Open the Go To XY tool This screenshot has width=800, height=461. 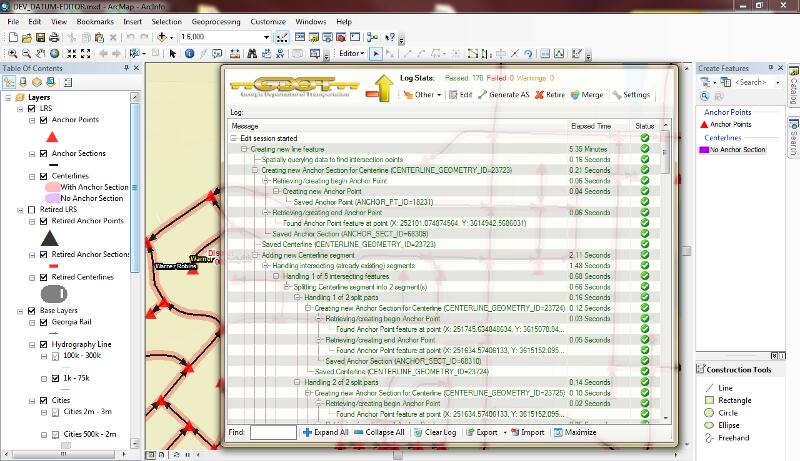[x=280, y=54]
